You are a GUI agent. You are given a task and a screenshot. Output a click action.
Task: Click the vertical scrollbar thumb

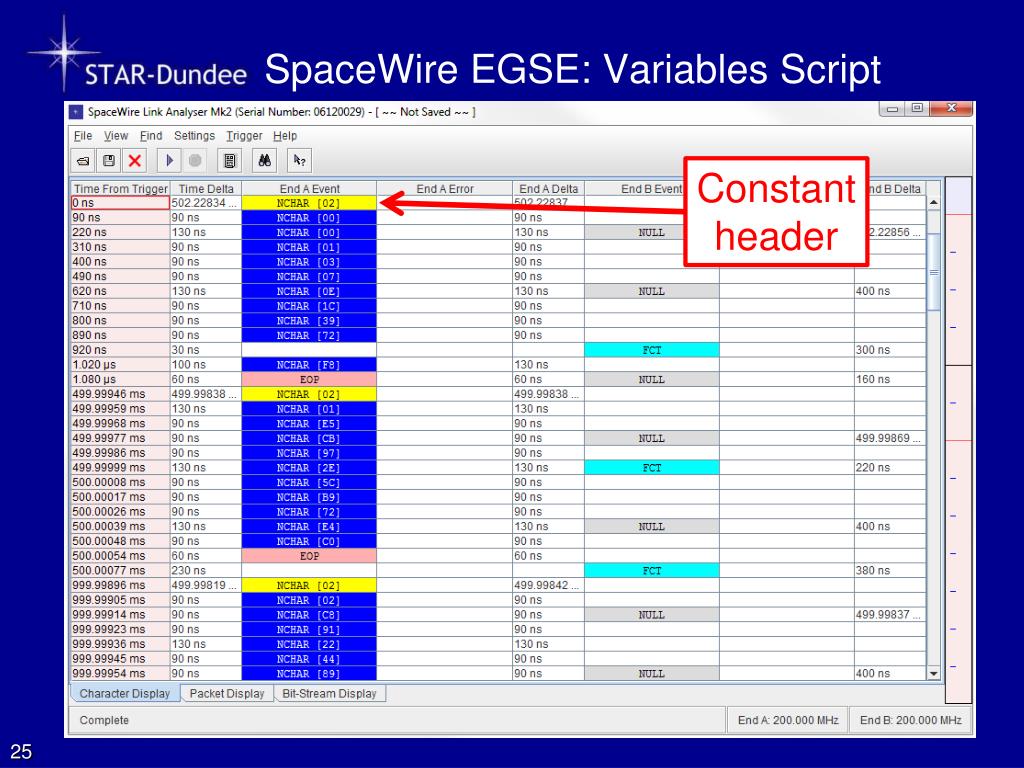point(934,272)
